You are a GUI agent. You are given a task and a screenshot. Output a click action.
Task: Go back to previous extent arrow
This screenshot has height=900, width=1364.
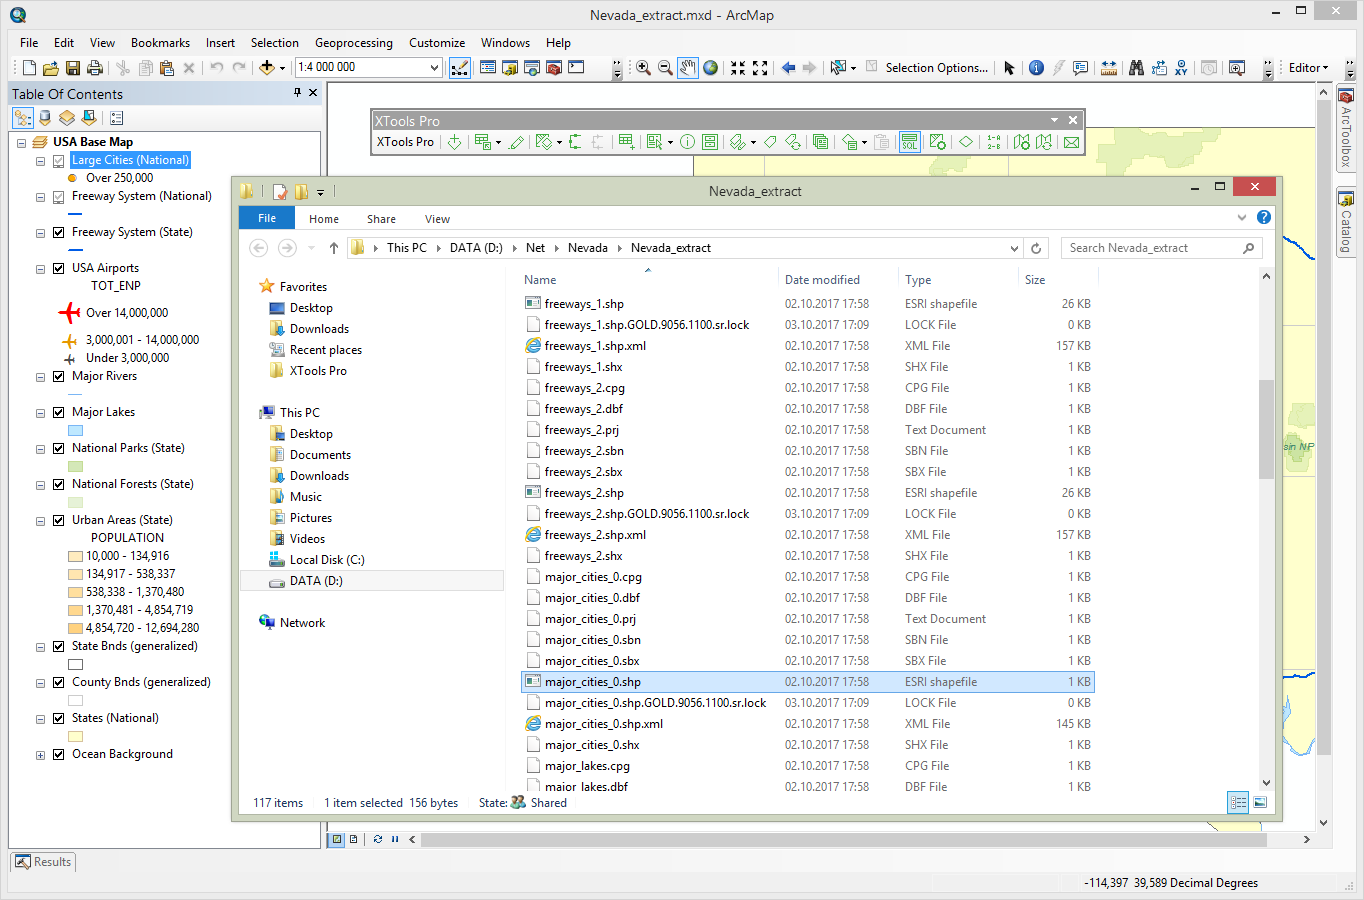pos(788,68)
